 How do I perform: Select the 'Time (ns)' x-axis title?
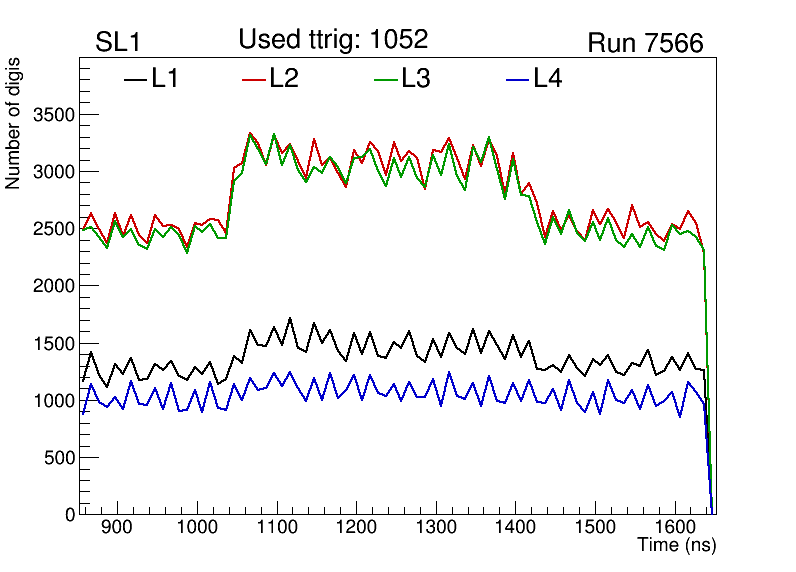coord(677,546)
